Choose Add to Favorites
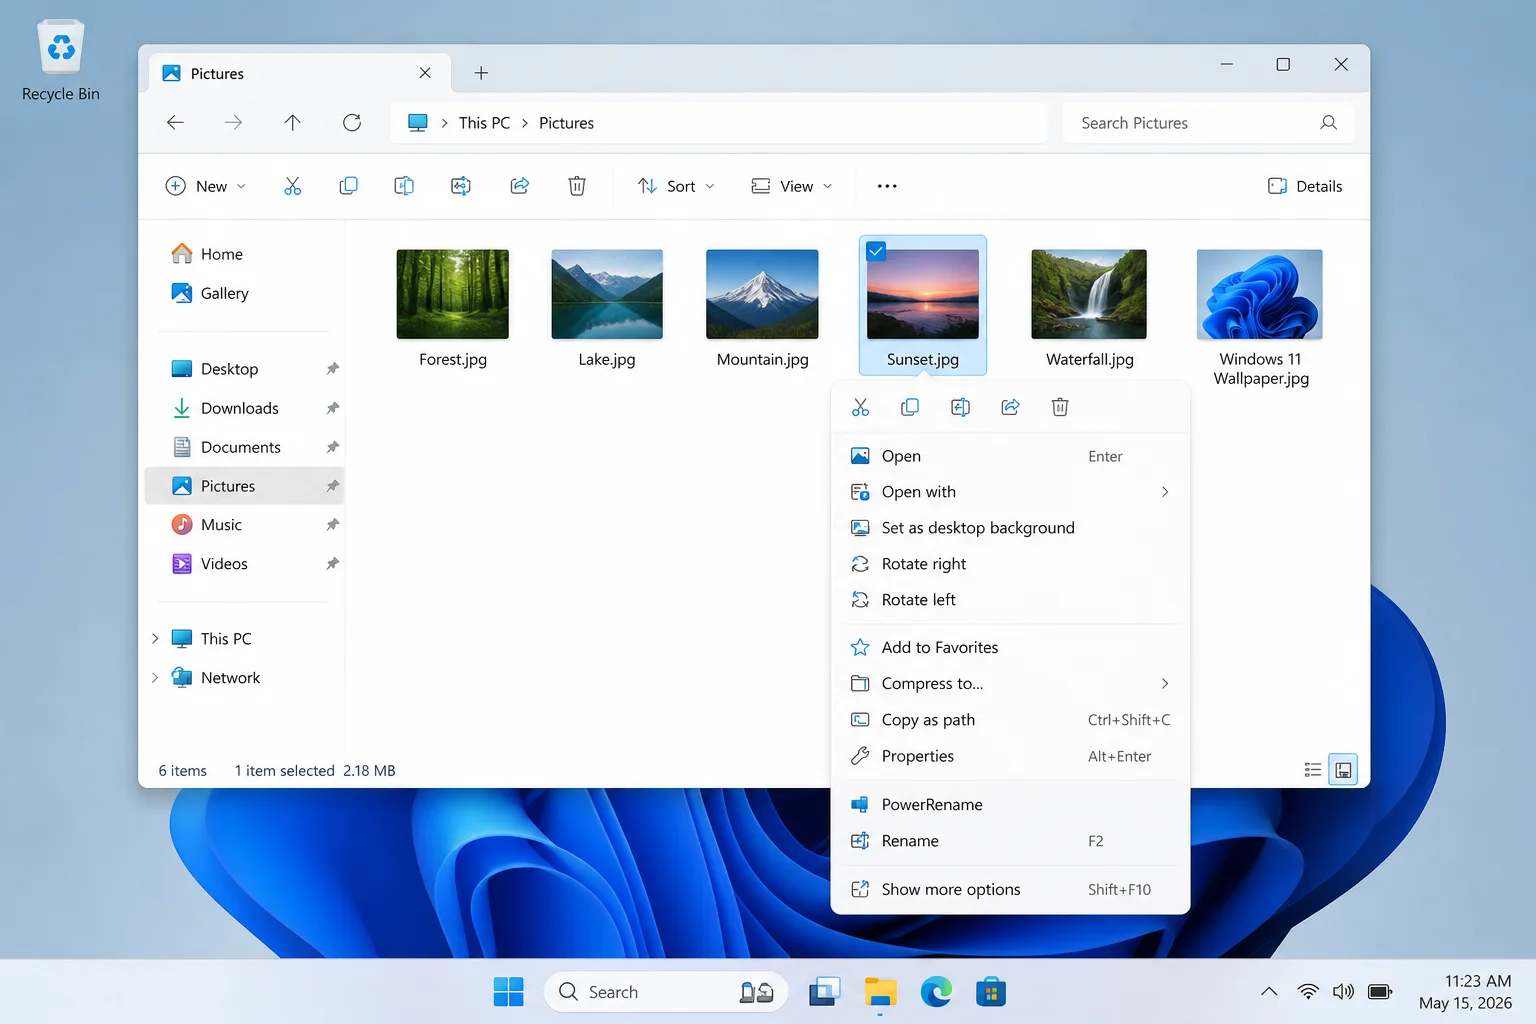The image size is (1536, 1024). 1010,648
